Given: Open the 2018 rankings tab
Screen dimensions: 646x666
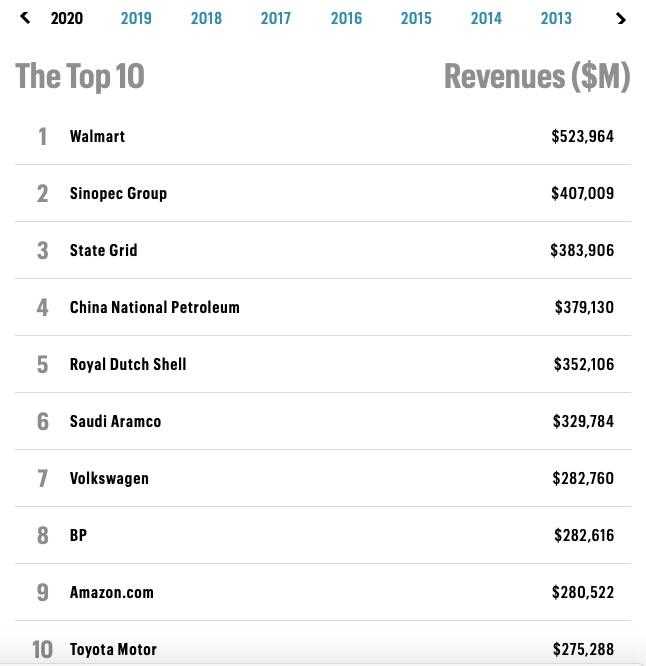Looking at the screenshot, I should [206, 18].
